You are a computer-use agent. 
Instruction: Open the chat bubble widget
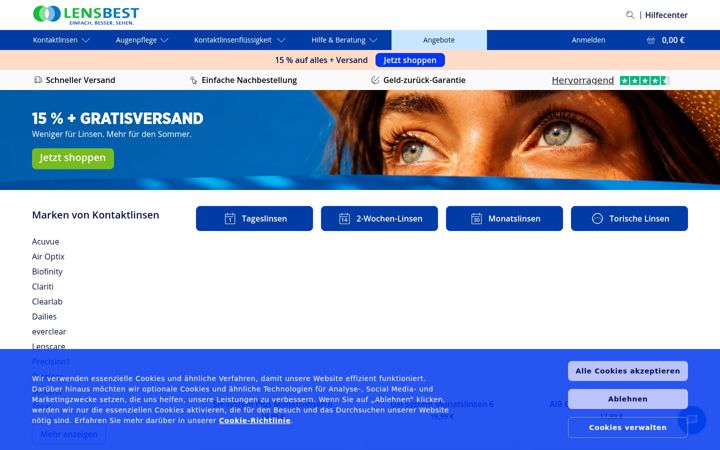[692, 420]
